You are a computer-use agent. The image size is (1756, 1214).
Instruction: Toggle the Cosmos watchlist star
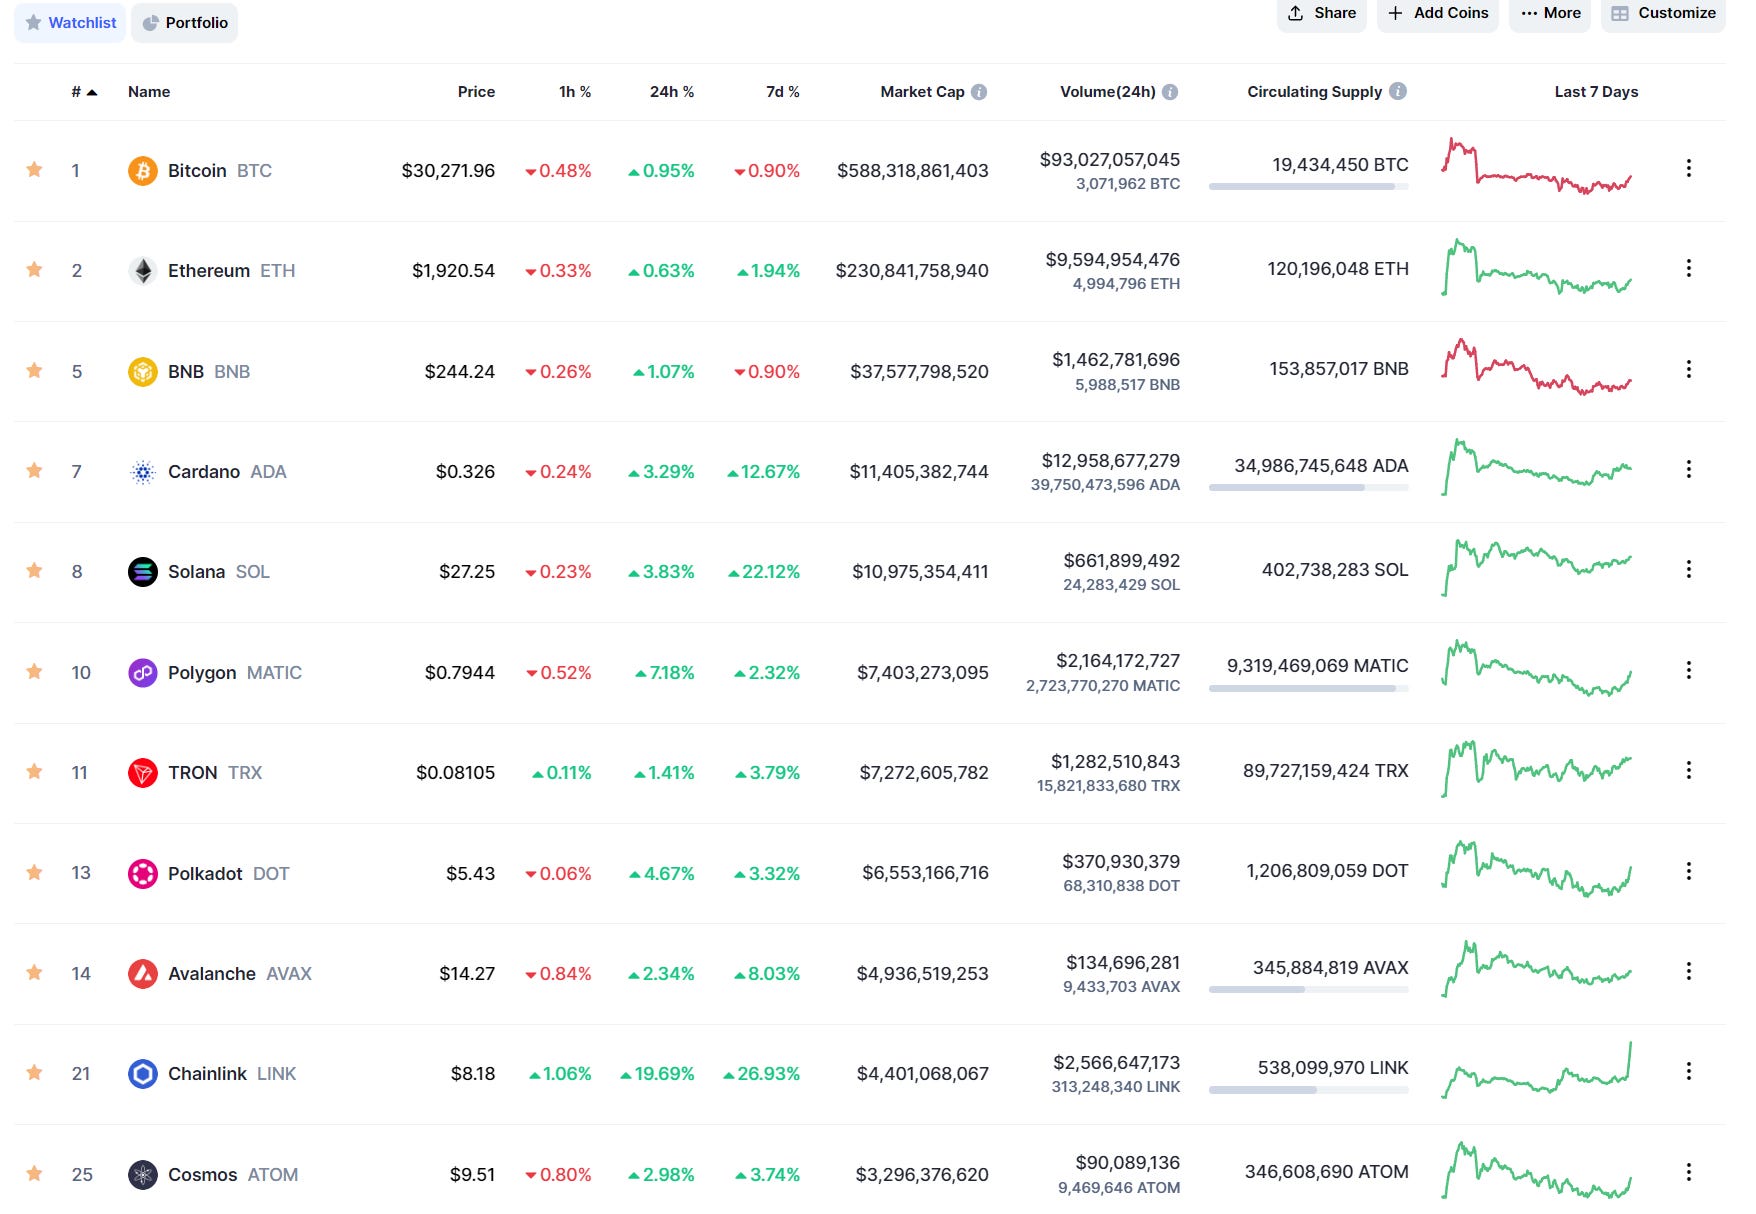pos(34,1173)
